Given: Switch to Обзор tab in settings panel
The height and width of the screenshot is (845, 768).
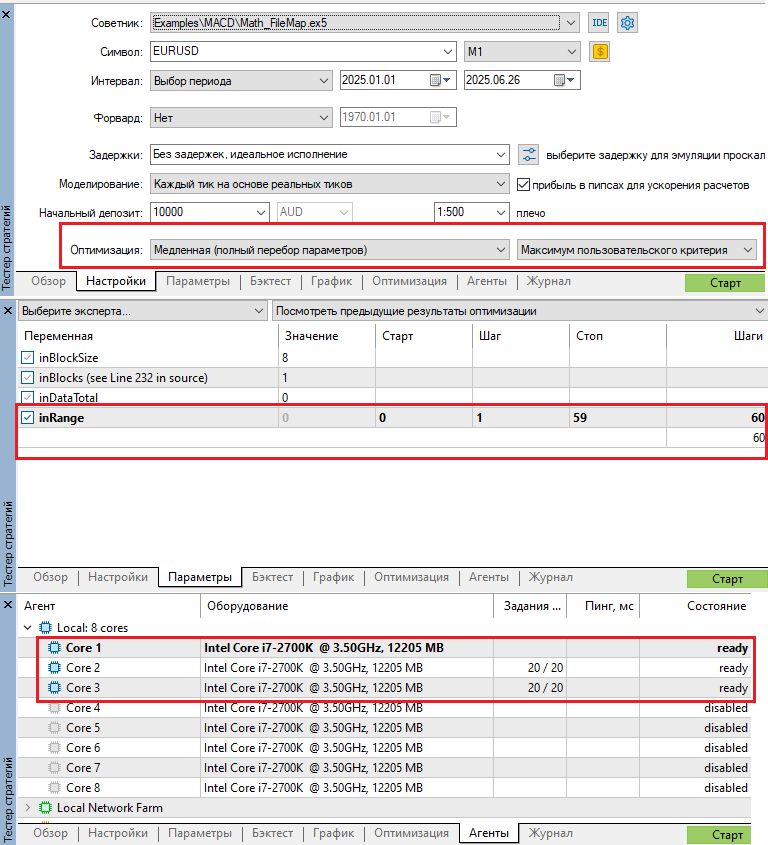Looking at the screenshot, I should point(48,281).
